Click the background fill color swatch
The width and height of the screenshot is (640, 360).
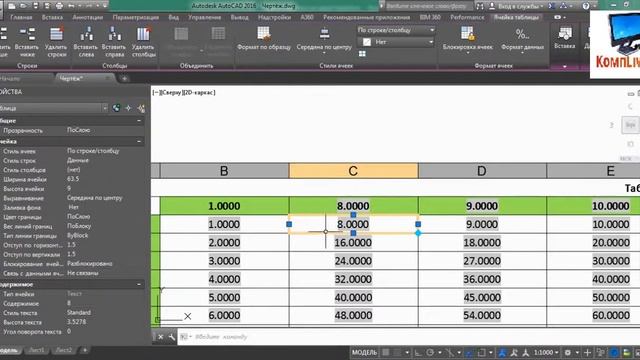pos(367,42)
